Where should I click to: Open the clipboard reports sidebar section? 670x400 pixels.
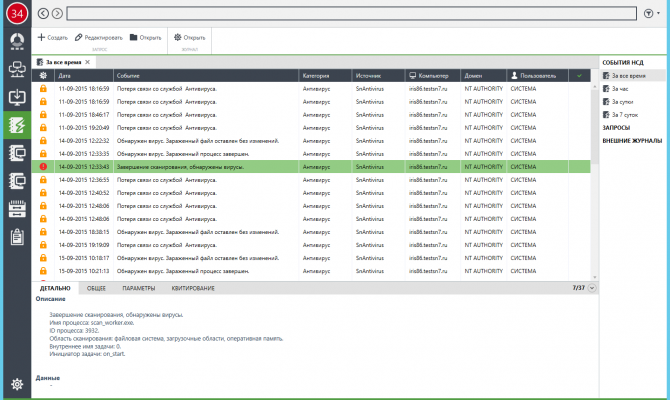(x=17, y=236)
